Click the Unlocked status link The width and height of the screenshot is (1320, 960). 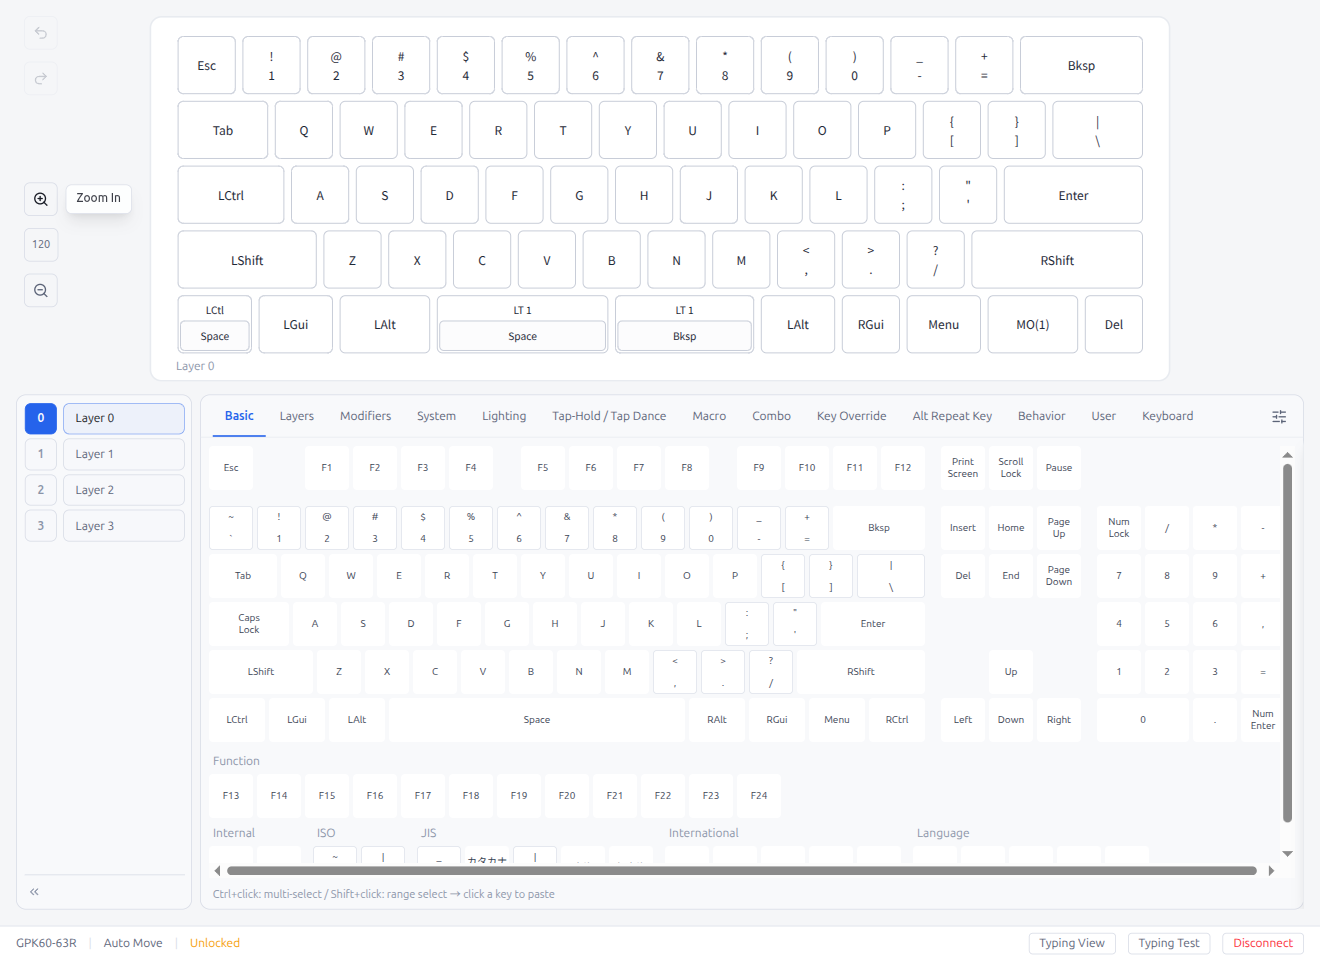215,943
